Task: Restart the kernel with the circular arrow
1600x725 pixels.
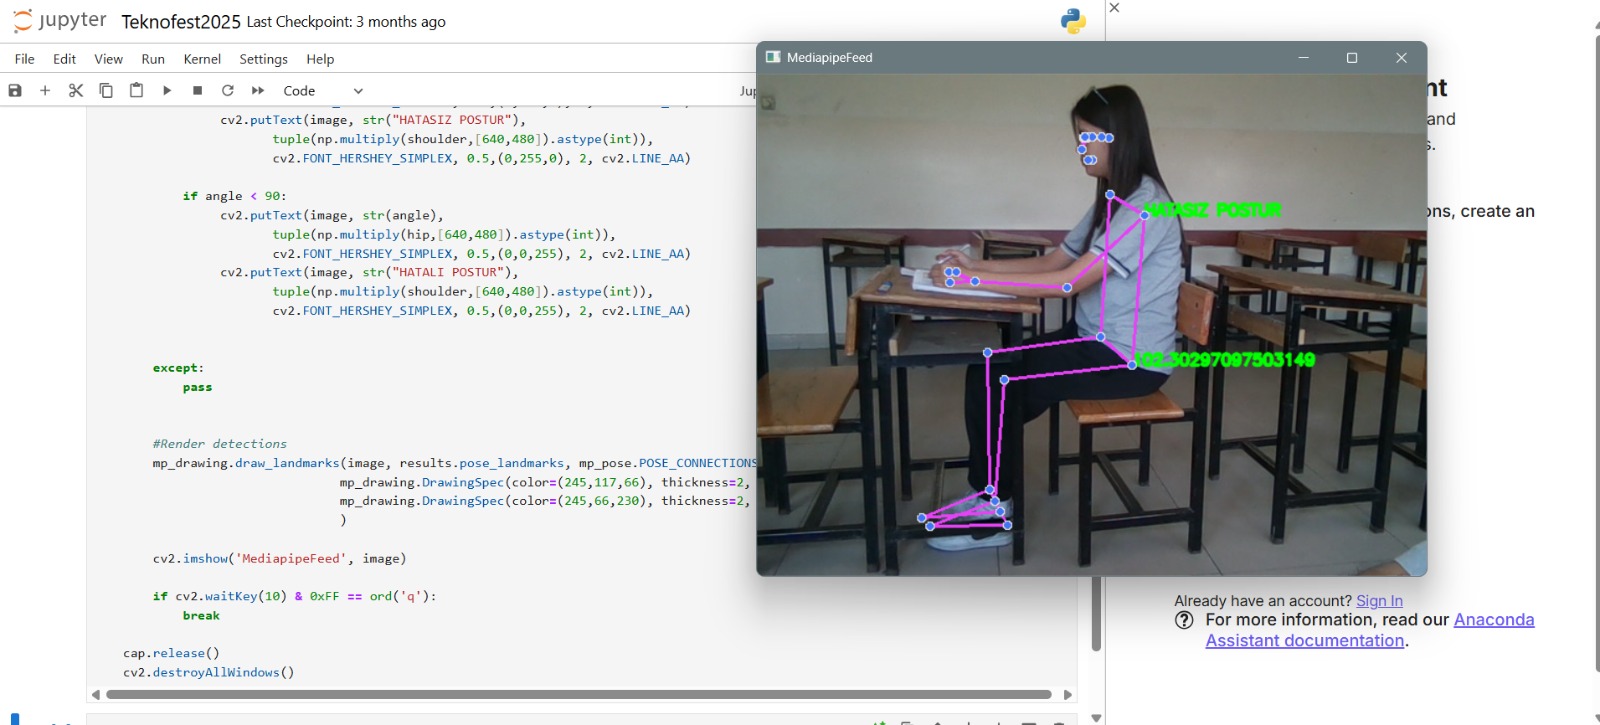Action: 228,91
